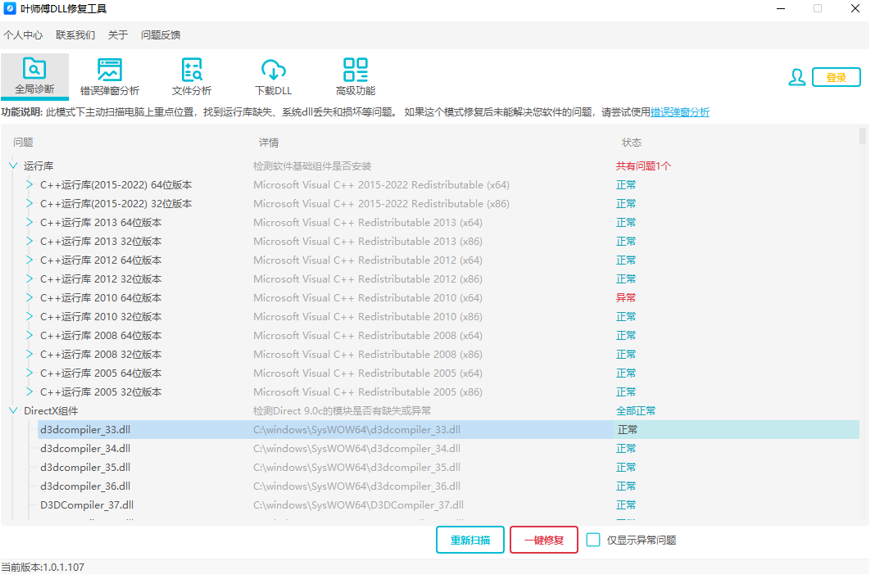
Task: Open the 文件分析 file analysis tool
Action: click(192, 76)
